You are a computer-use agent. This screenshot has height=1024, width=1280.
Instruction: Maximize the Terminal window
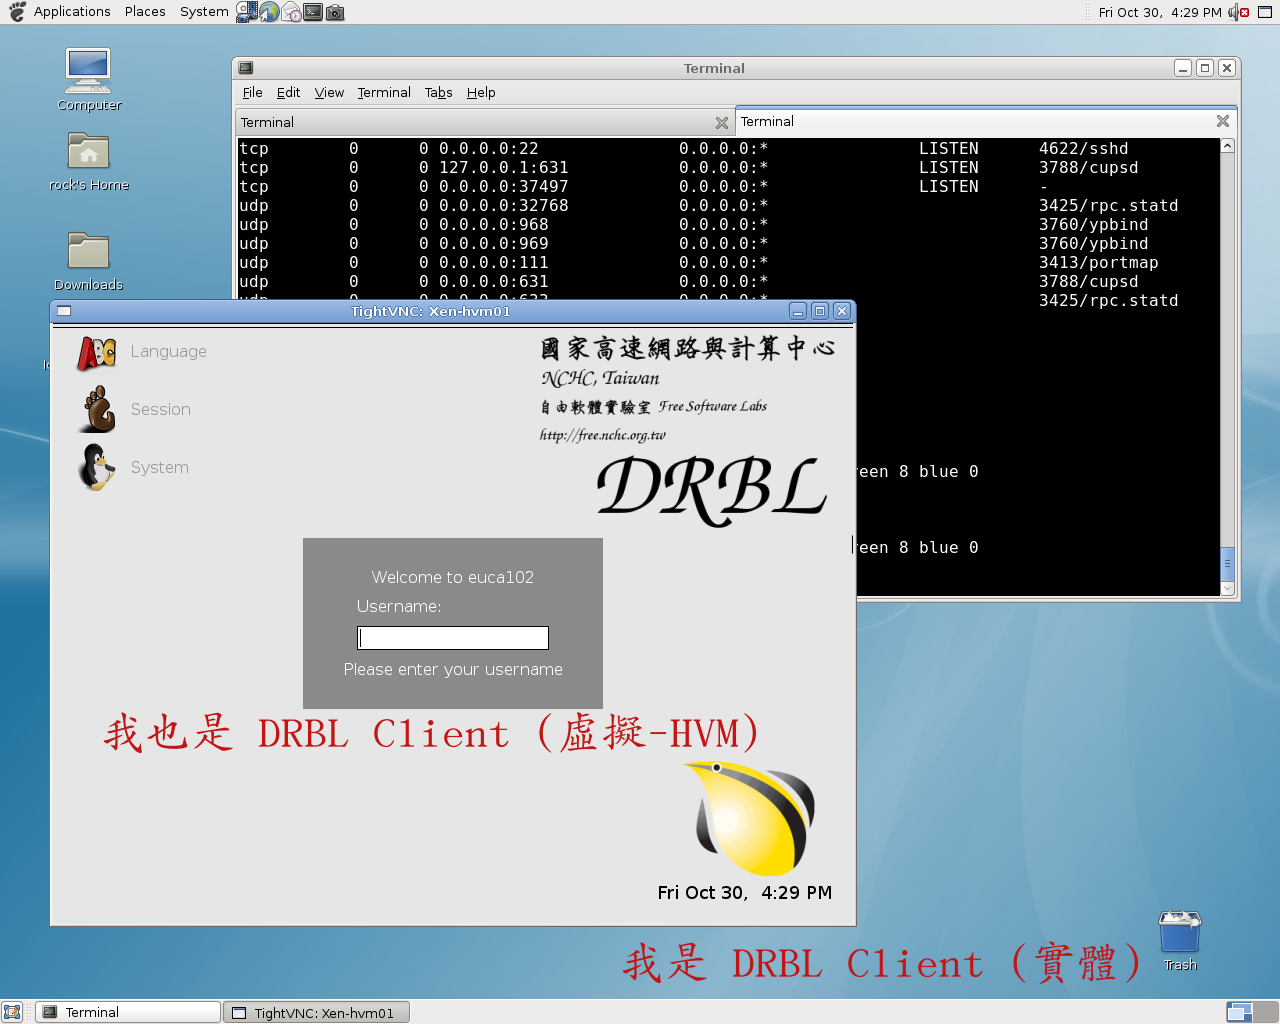click(1205, 68)
